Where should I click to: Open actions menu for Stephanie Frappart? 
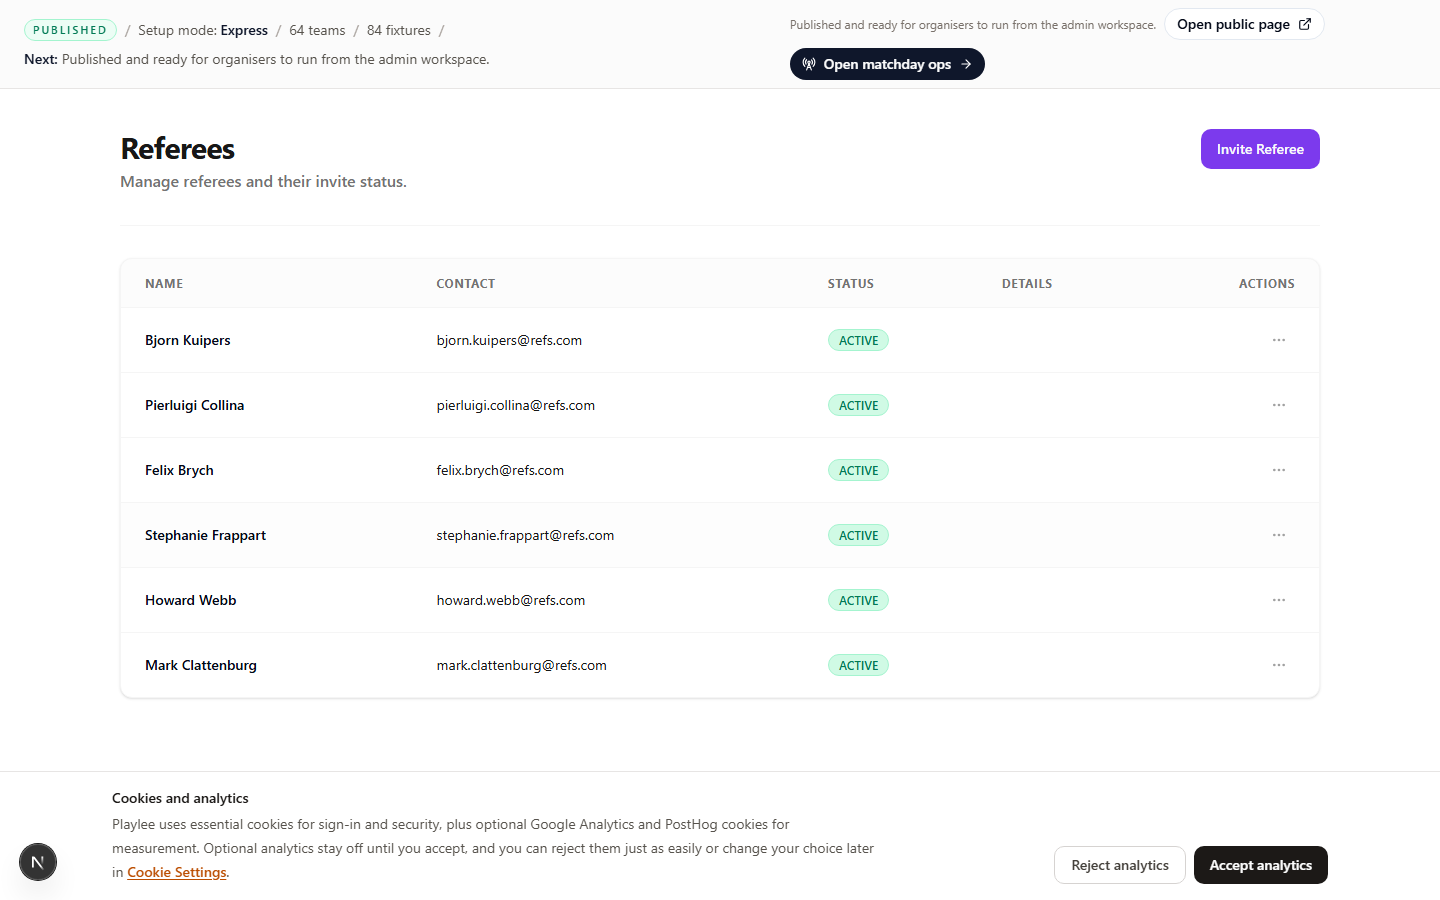(x=1278, y=535)
